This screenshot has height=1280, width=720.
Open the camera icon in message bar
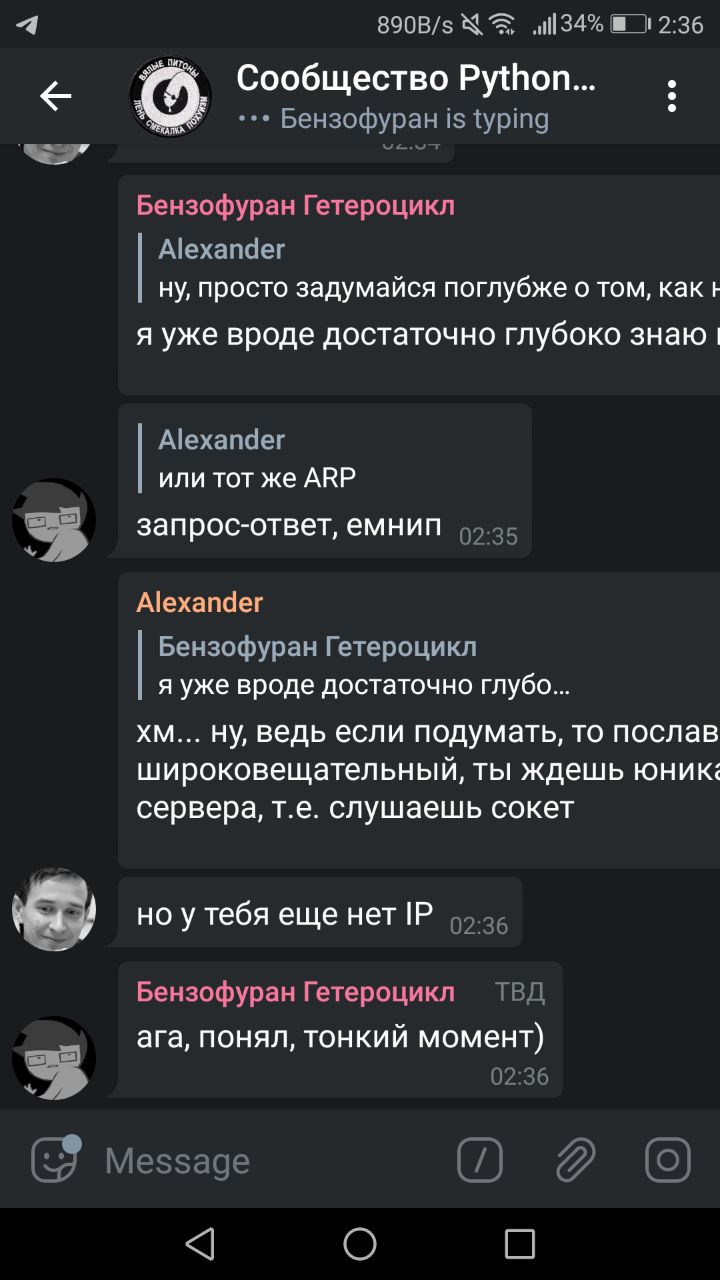coord(668,1160)
